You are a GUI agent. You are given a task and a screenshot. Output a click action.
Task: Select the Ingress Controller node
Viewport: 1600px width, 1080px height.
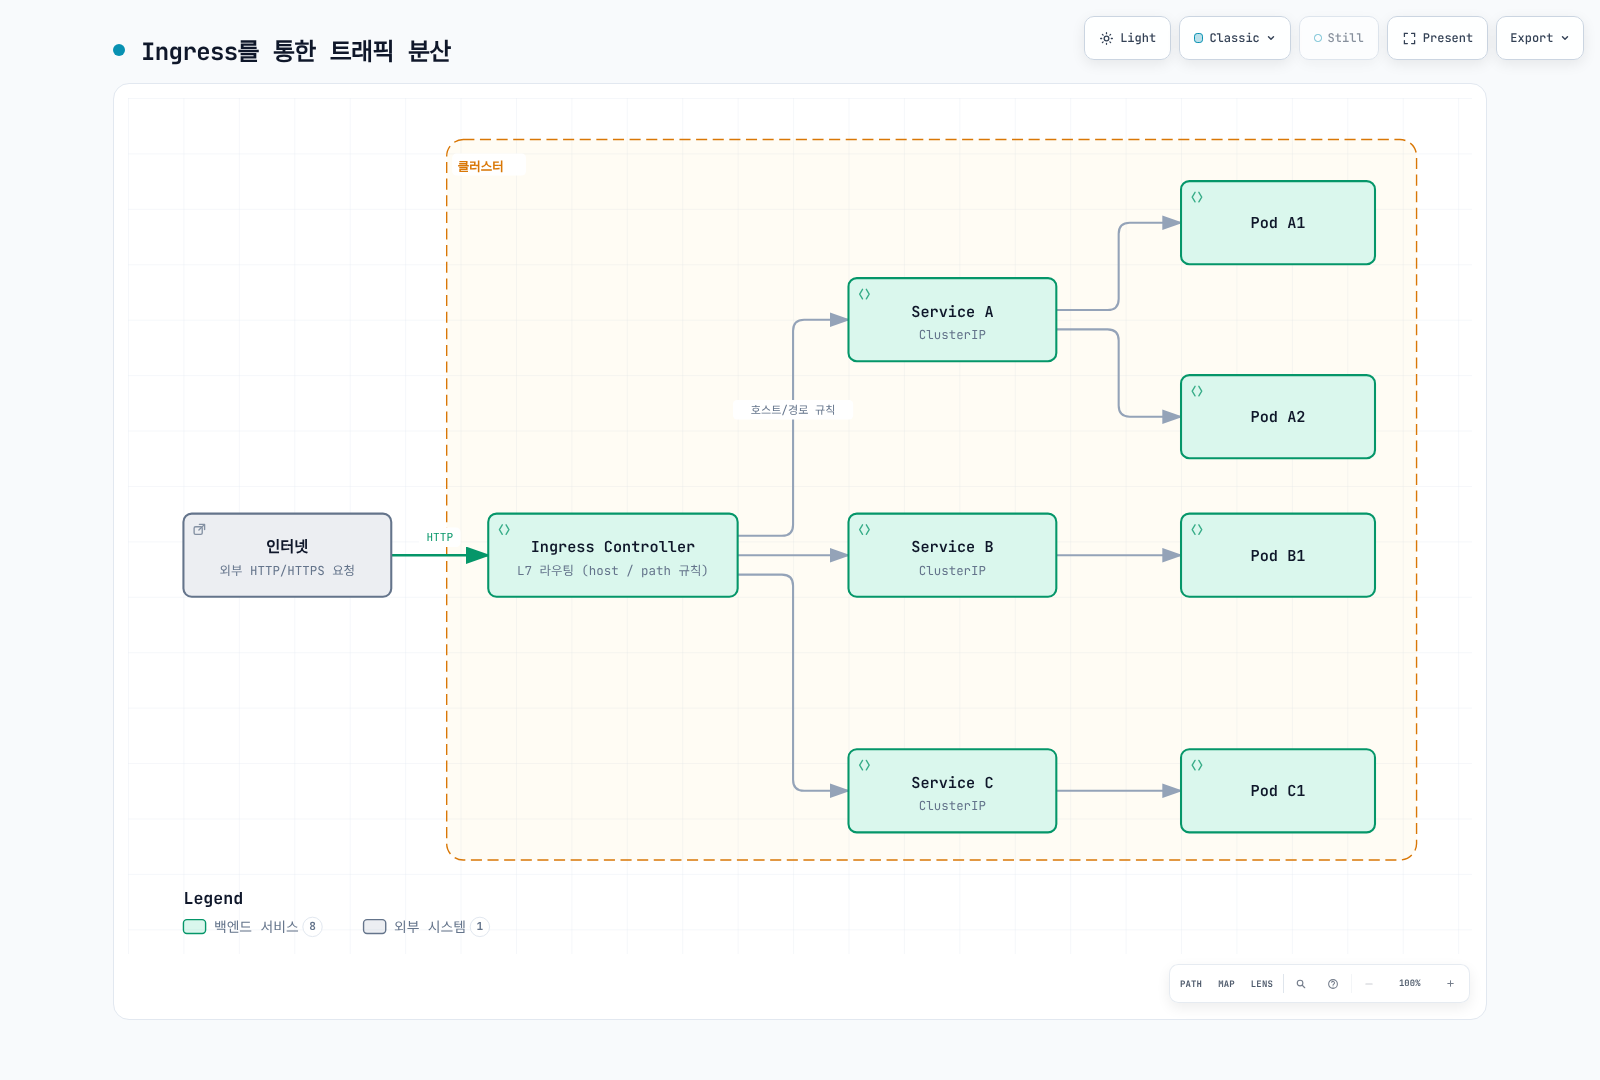coord(613,555)
